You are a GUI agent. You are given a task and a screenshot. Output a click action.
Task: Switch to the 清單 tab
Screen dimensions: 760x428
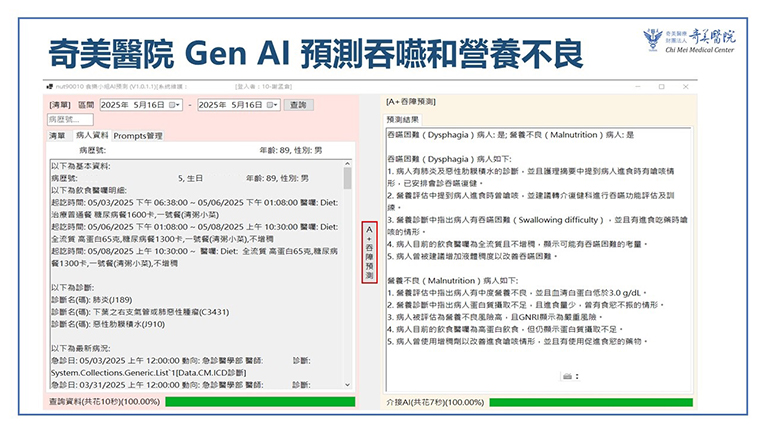[57, 135]
